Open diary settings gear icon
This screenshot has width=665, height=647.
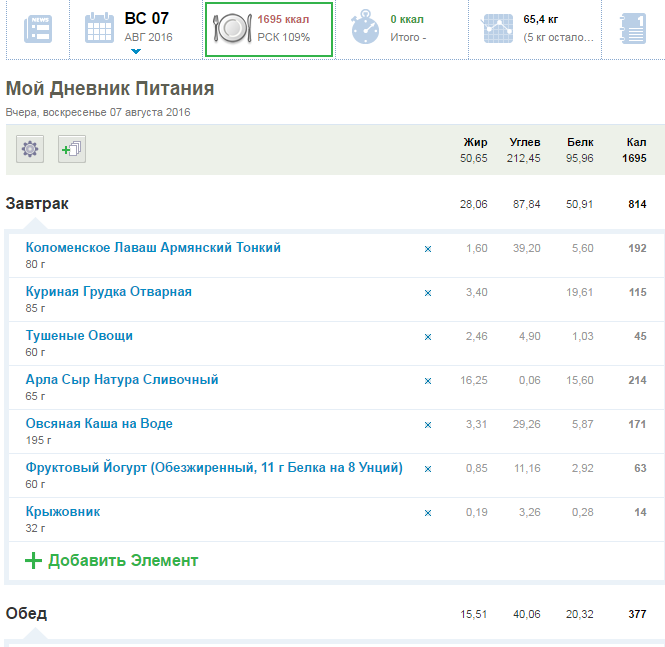(x=31, y=149)
